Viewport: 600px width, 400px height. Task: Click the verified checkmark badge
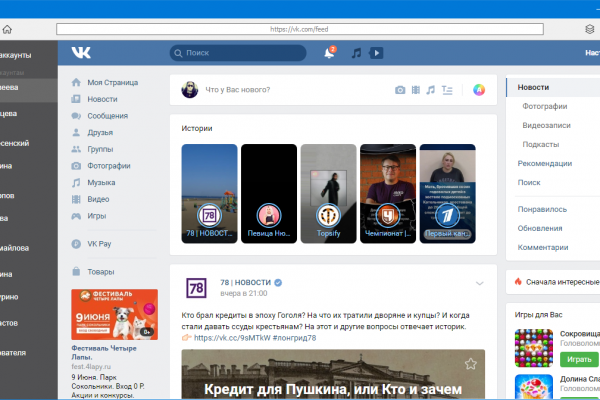(278, 282)
